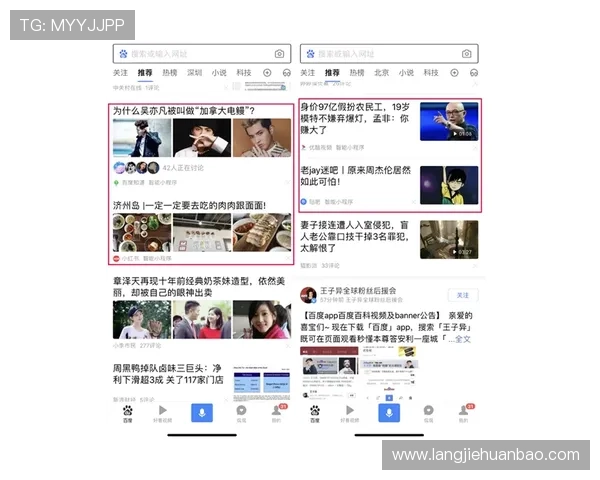
Task: Switch to 关注 tab on left phone
Action: click(x=120, y=73)
